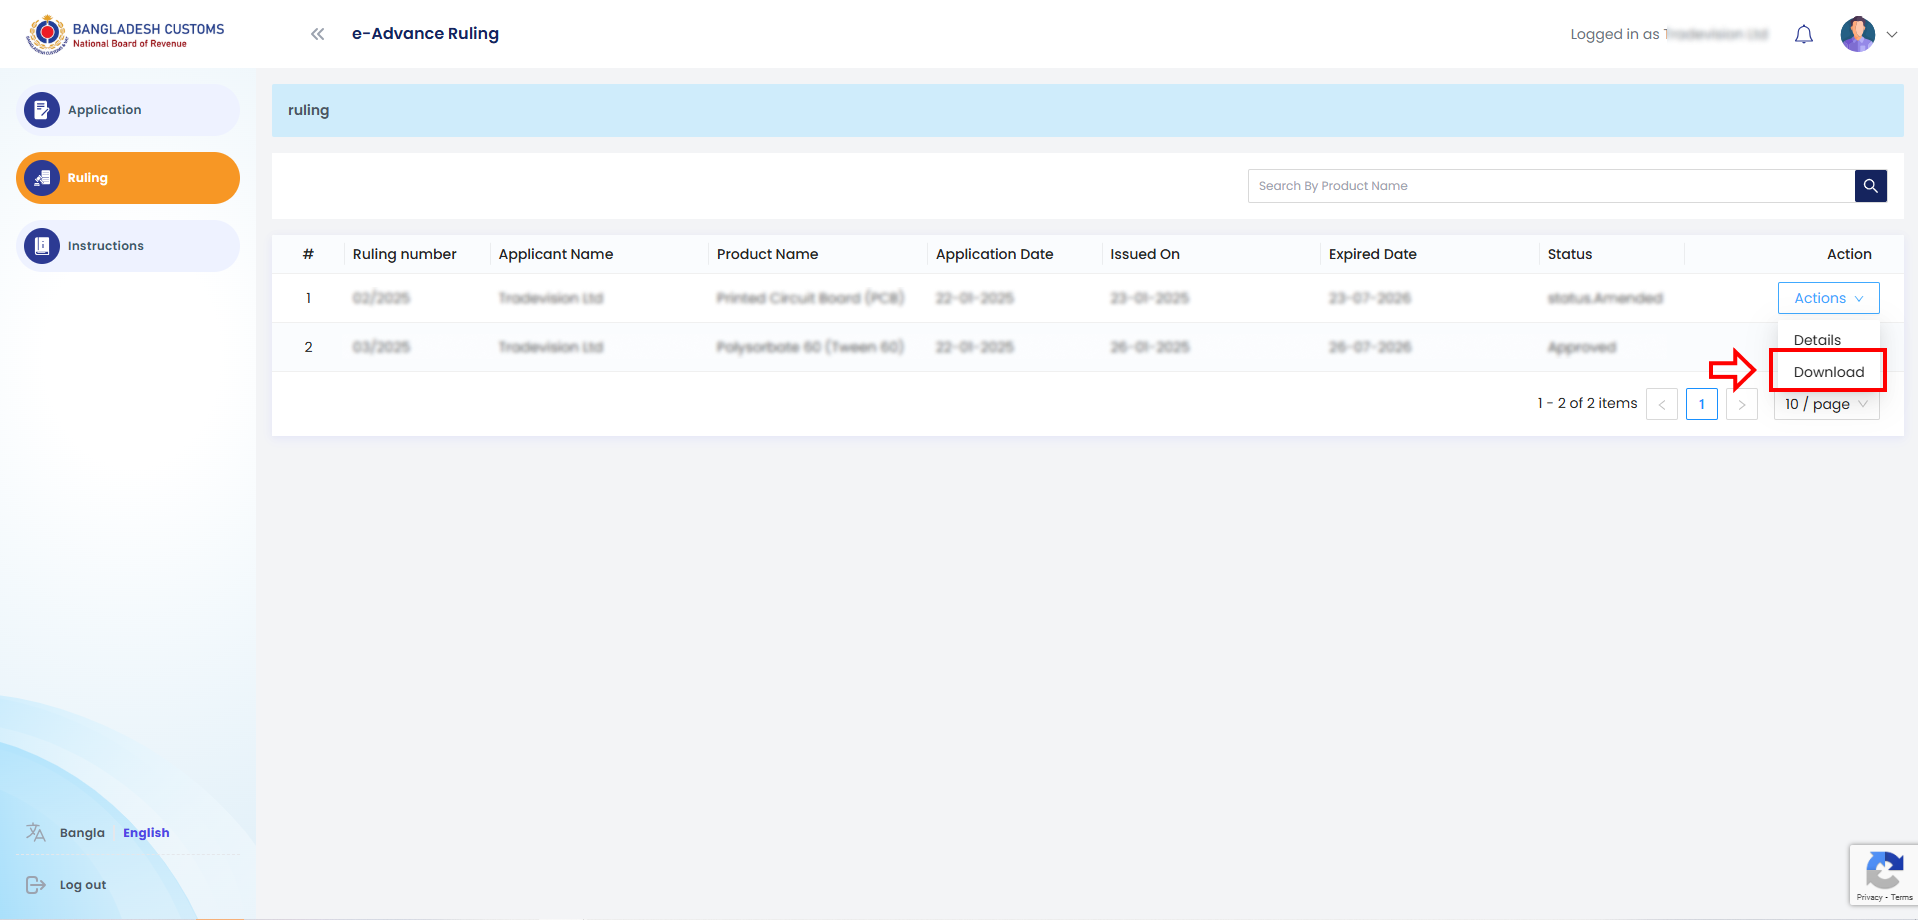This screenshot has height=920, width=1918.
Task: Click the 'ruling' page heading
Action: [308, 110]
